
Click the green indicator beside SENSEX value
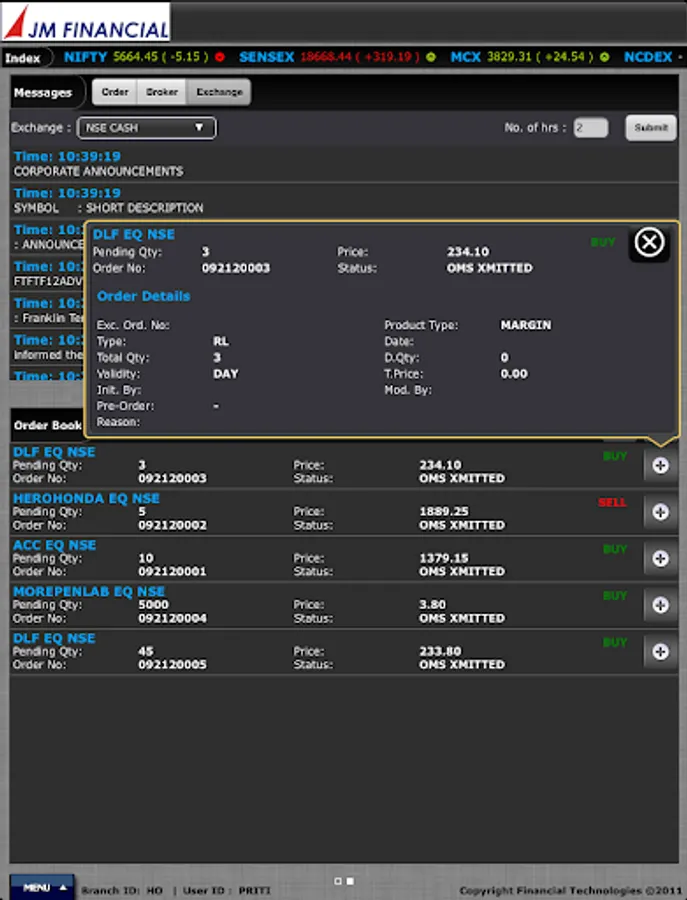click(x=431, y=58)
